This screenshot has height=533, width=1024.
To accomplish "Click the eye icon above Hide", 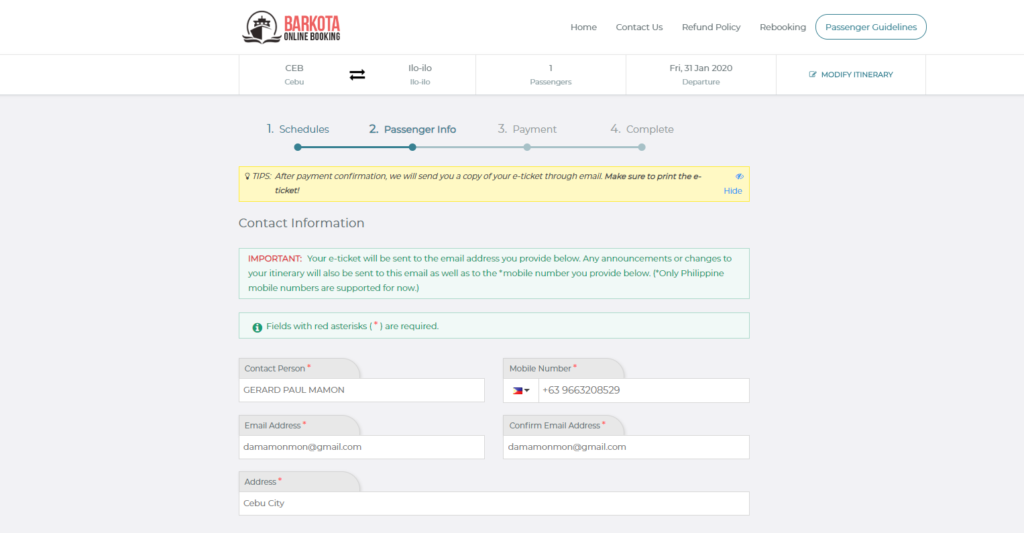I will [739, 176].
